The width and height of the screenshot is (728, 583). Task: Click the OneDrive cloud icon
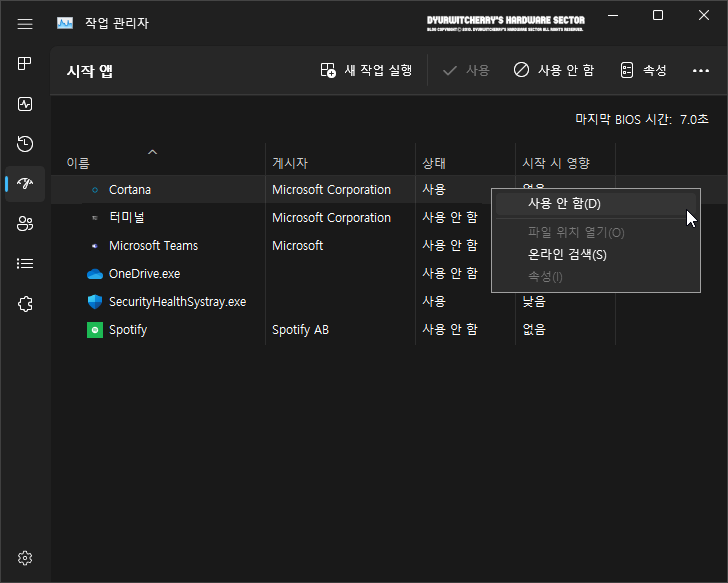[x=95, y=274]
